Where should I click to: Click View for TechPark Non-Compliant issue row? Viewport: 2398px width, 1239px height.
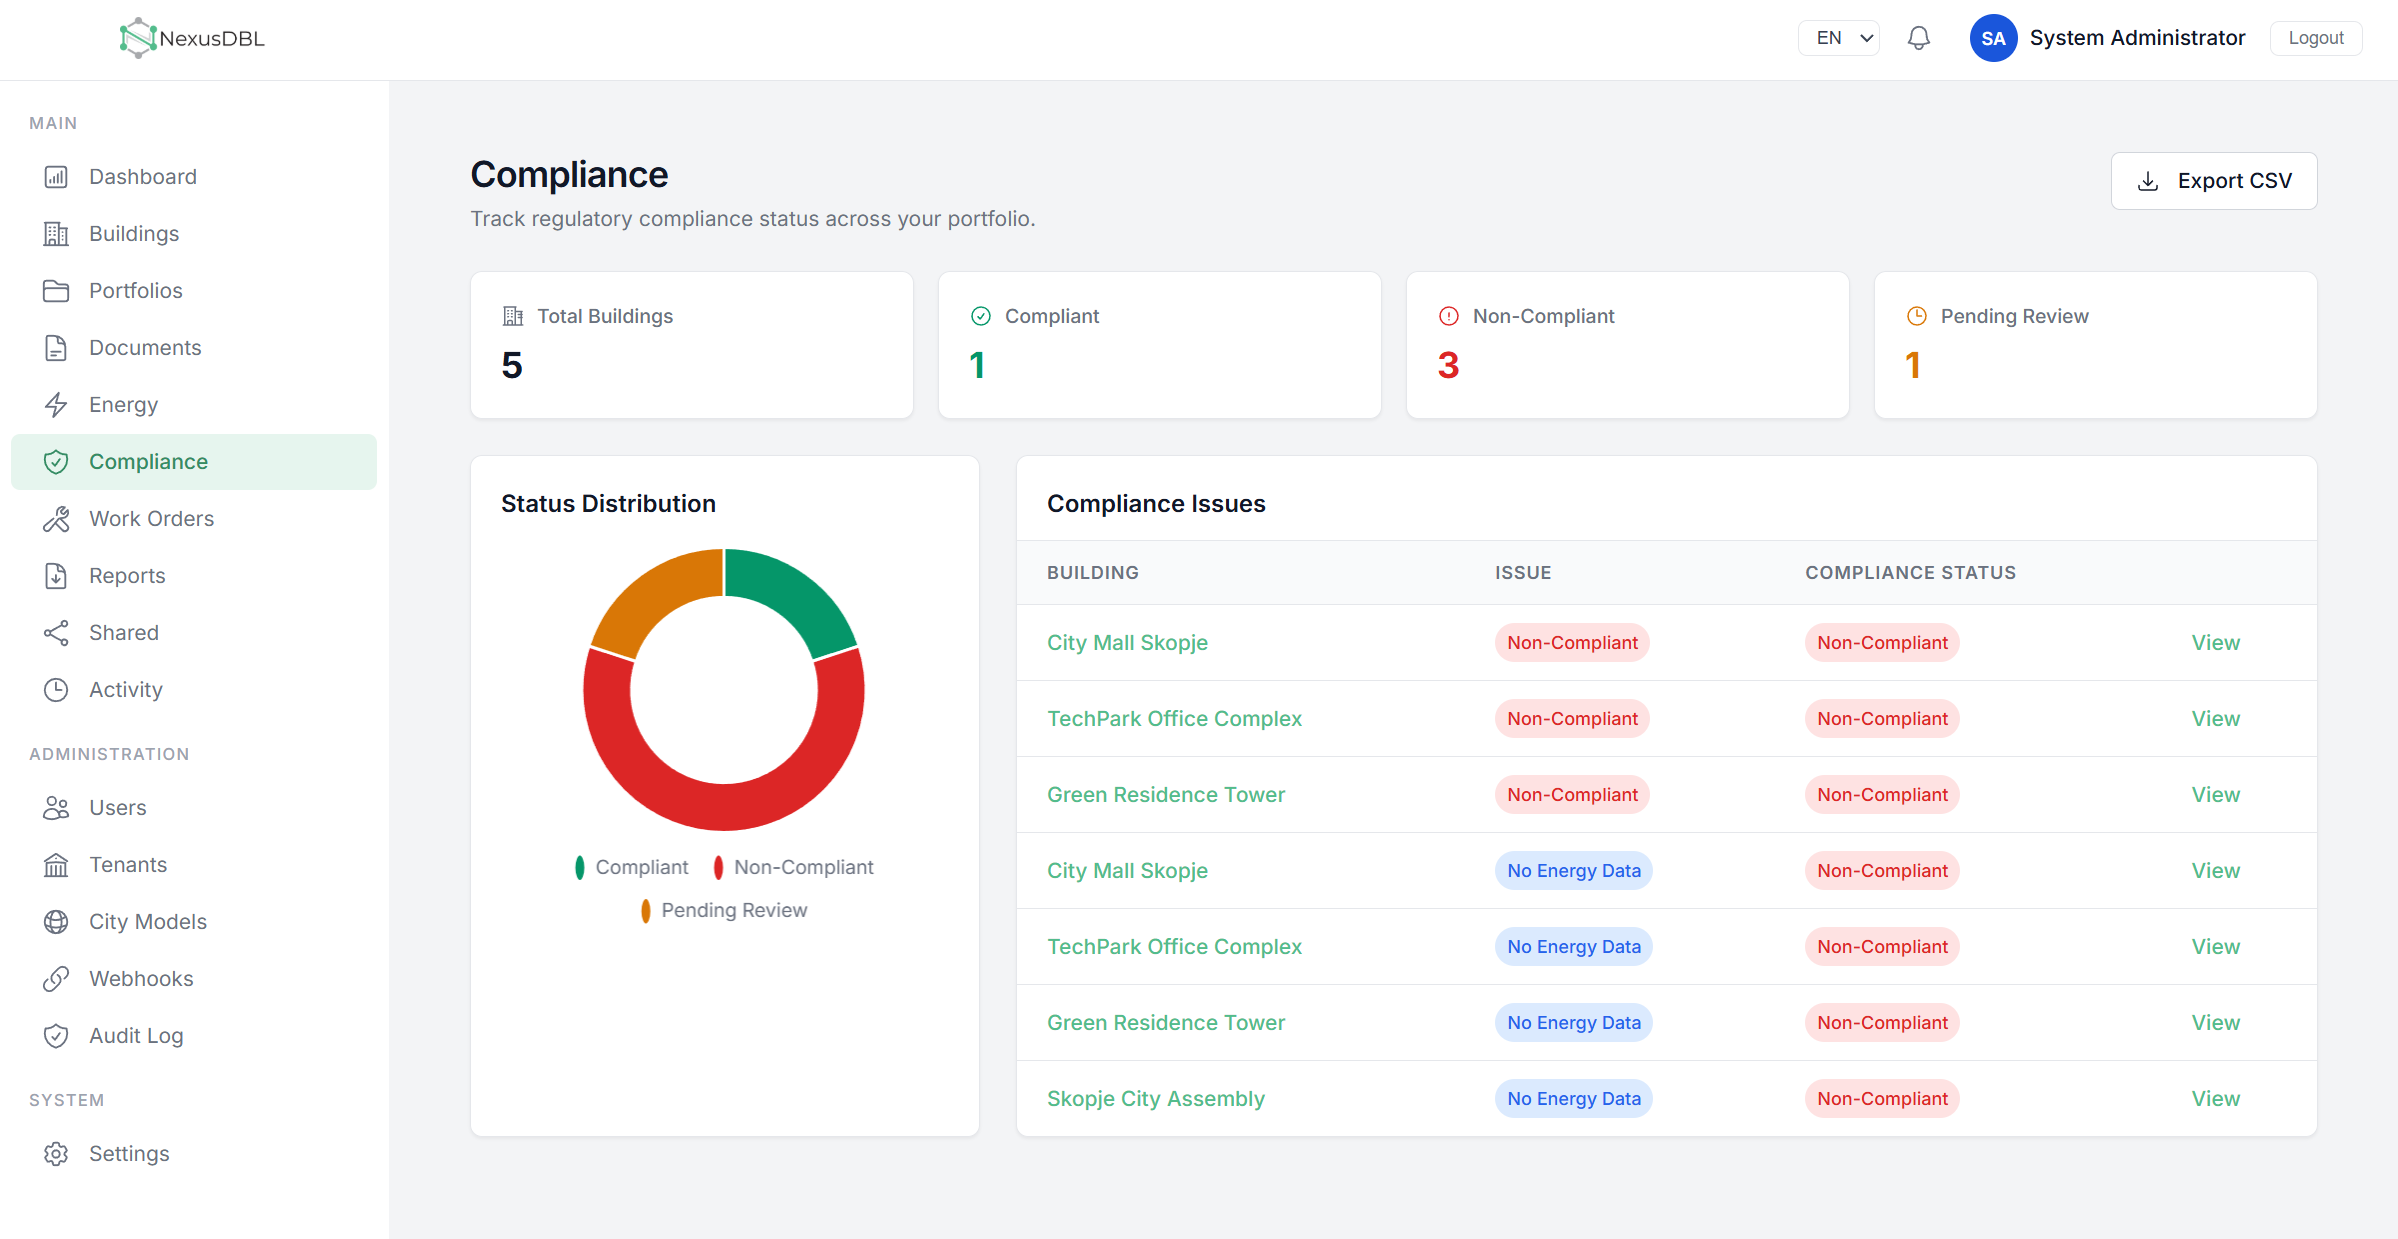[x=2215, y=719]
